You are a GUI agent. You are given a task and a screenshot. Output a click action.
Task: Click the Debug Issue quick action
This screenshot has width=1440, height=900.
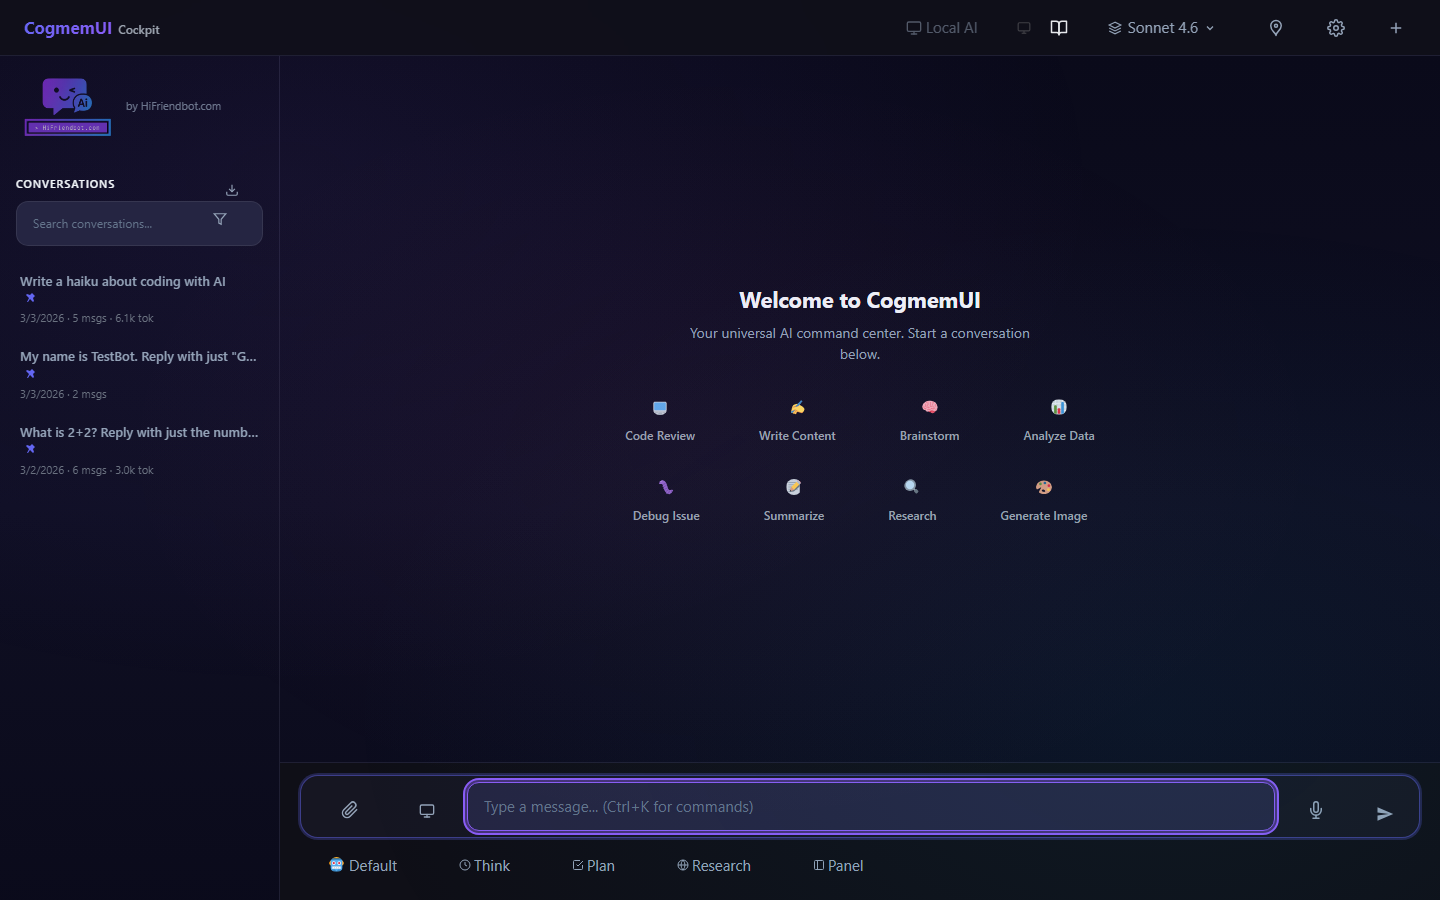pos(666,501)
